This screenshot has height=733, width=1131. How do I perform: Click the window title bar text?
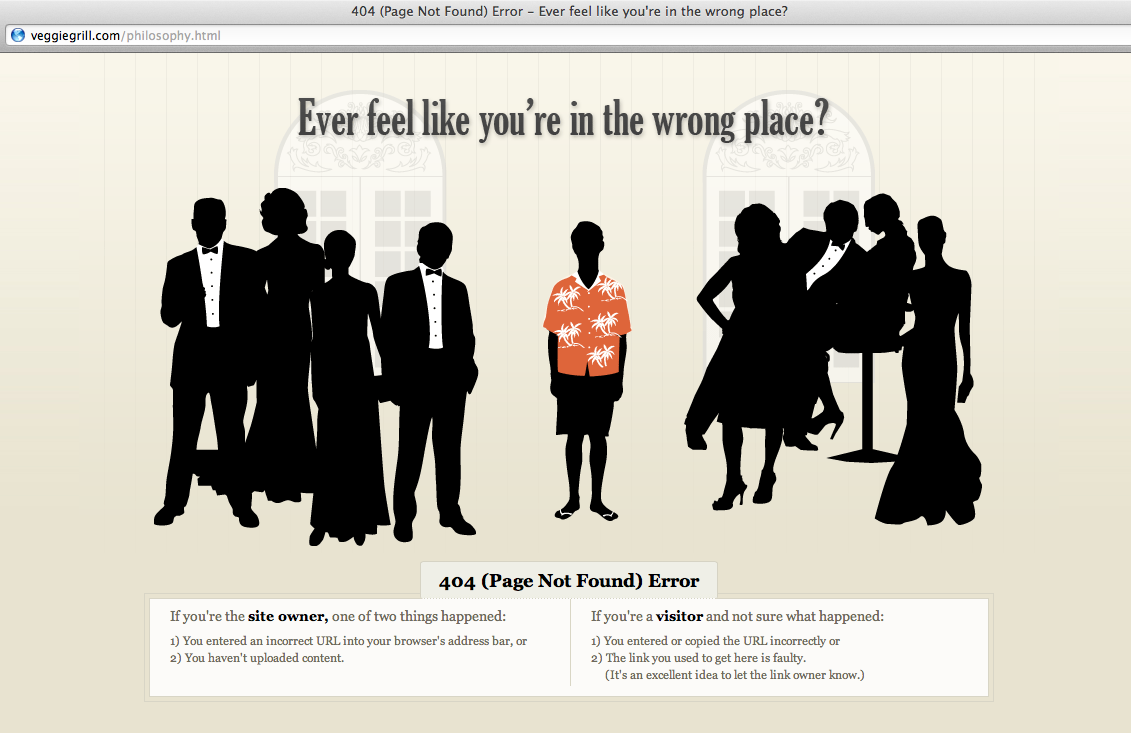pos(565,11)
